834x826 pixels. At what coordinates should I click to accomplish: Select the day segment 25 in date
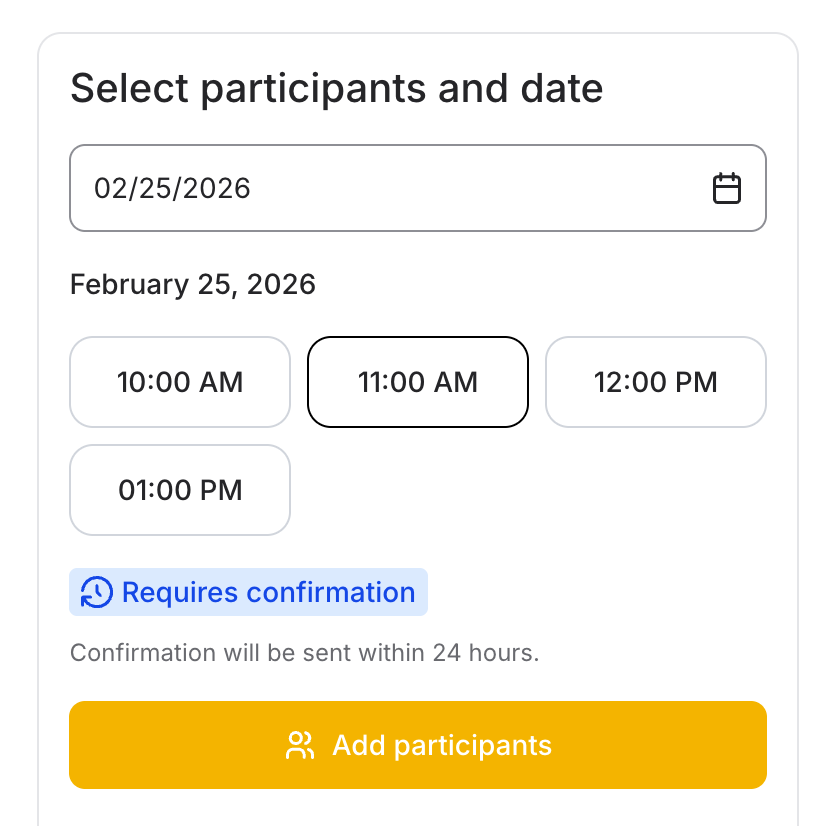click(153, 188)
